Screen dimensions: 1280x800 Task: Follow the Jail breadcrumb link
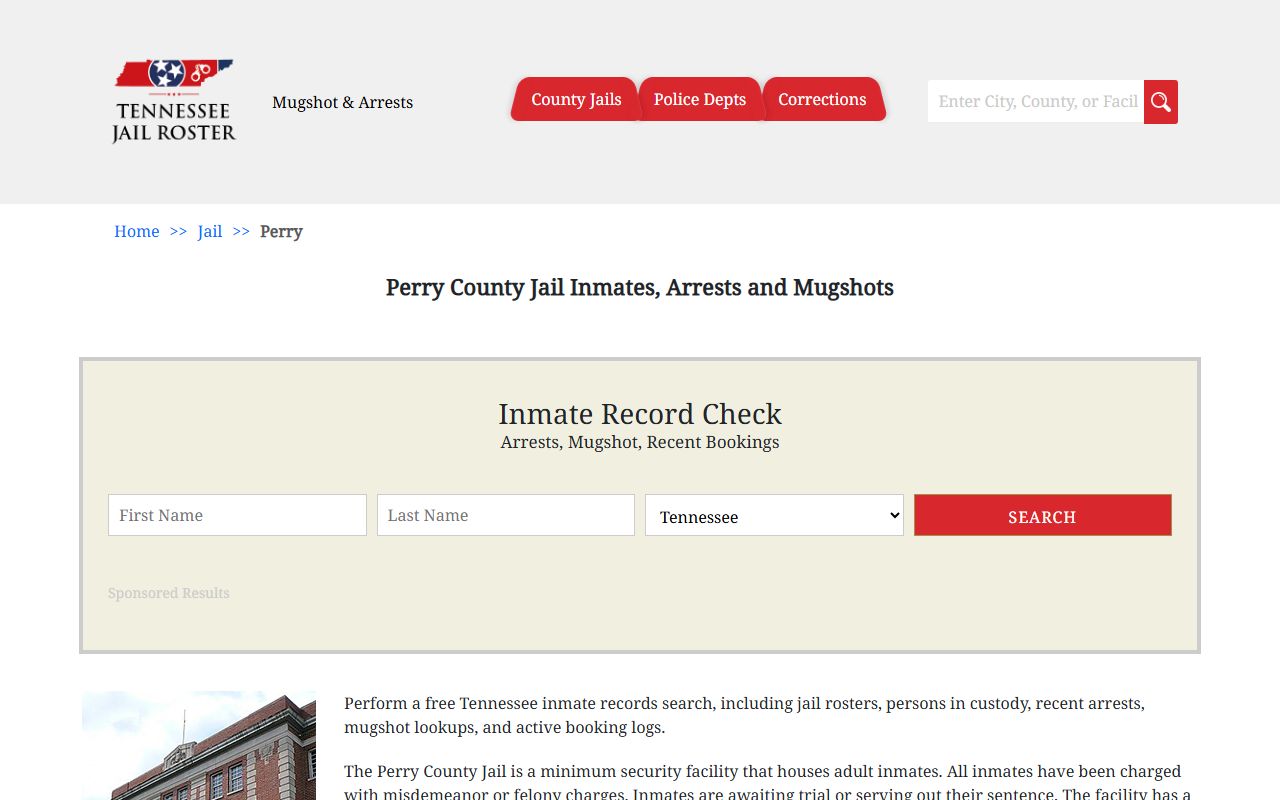pos(210,231)
